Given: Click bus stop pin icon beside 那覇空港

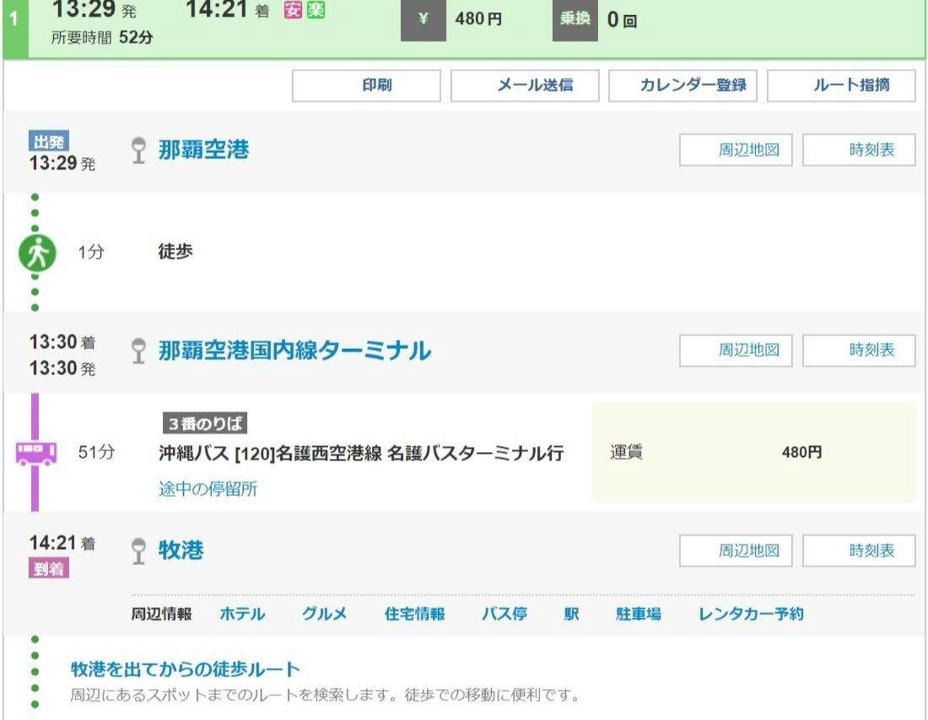Looking at the screenshot, I should [138, 150].
